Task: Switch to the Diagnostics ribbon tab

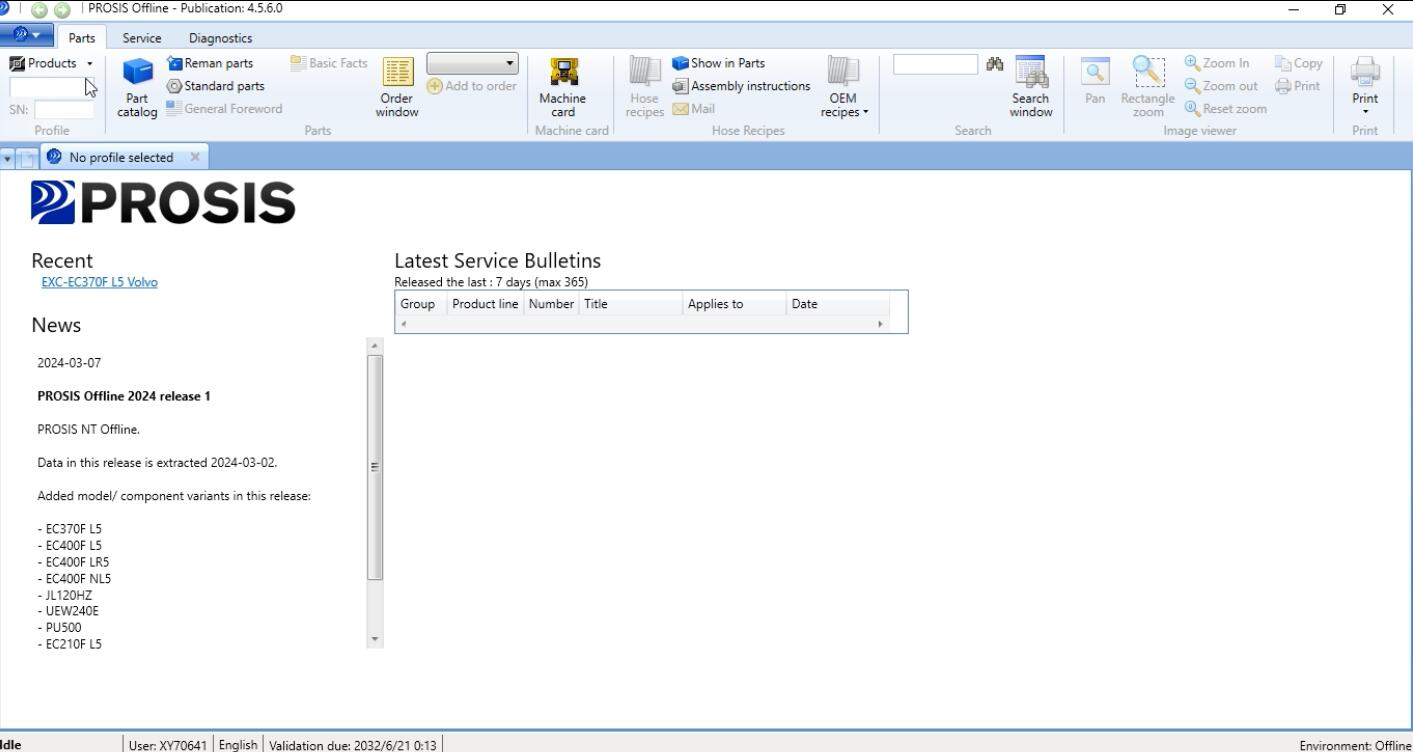Action: tap(220, 38)
